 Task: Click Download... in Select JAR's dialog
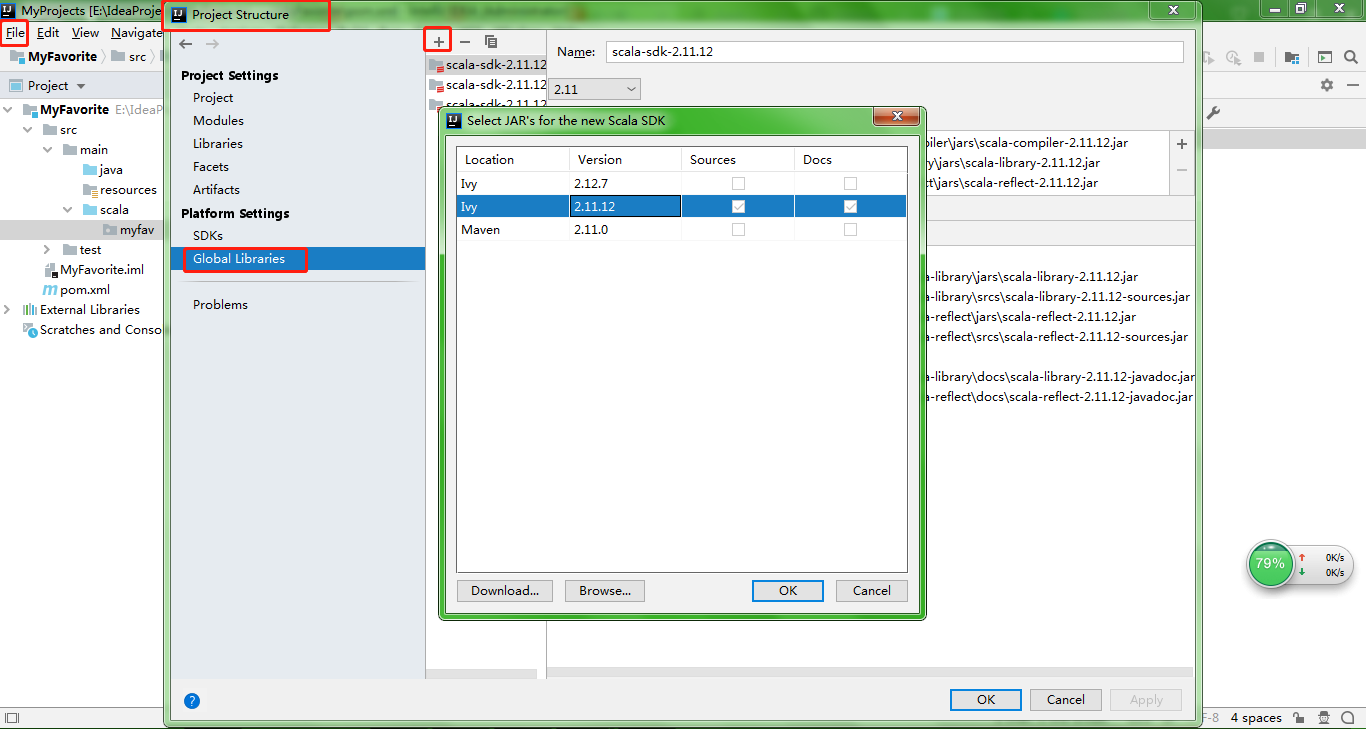[x=505, y=591]
